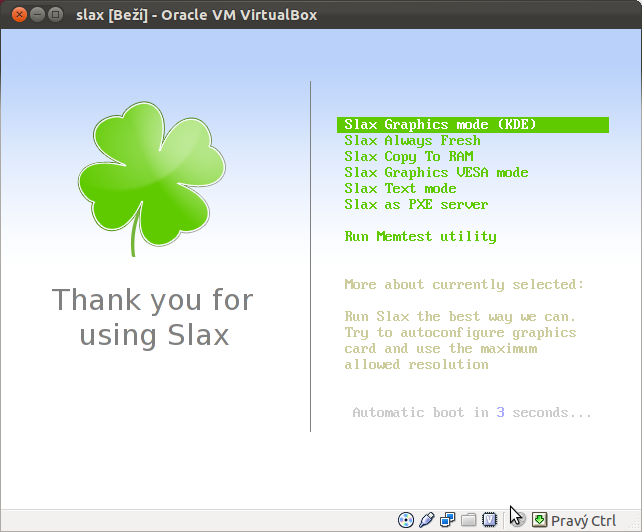
Task: Select Slax Graphics mode (KDE) boot entry
Action: 473,125
